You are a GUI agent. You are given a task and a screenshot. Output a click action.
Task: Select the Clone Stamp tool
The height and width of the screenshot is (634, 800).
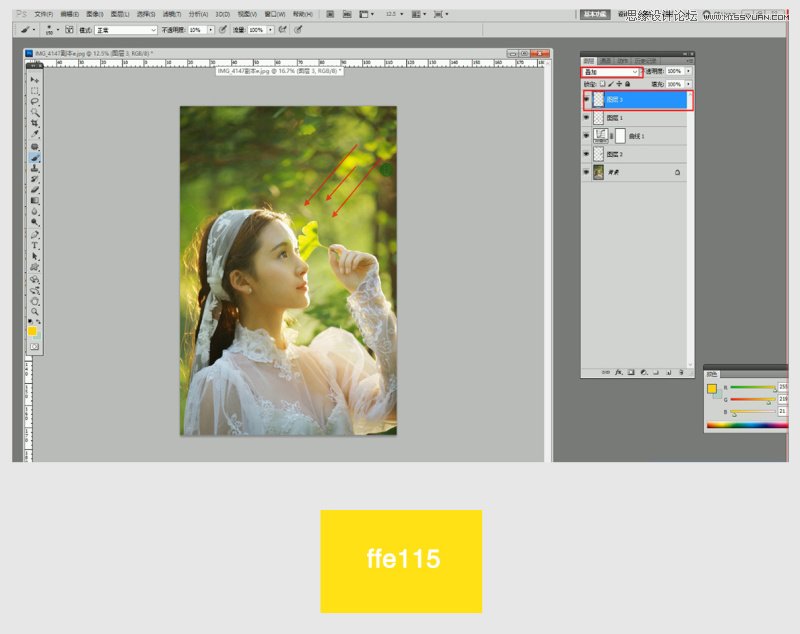35,168
